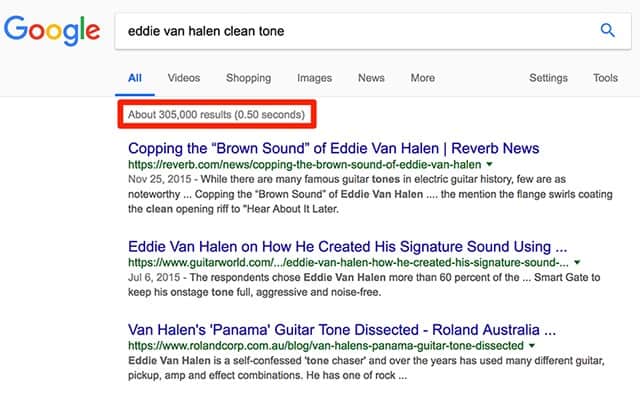640x407 pixels.
Task: Click the About 305,000 results stats text
Action: click(217, 114)
